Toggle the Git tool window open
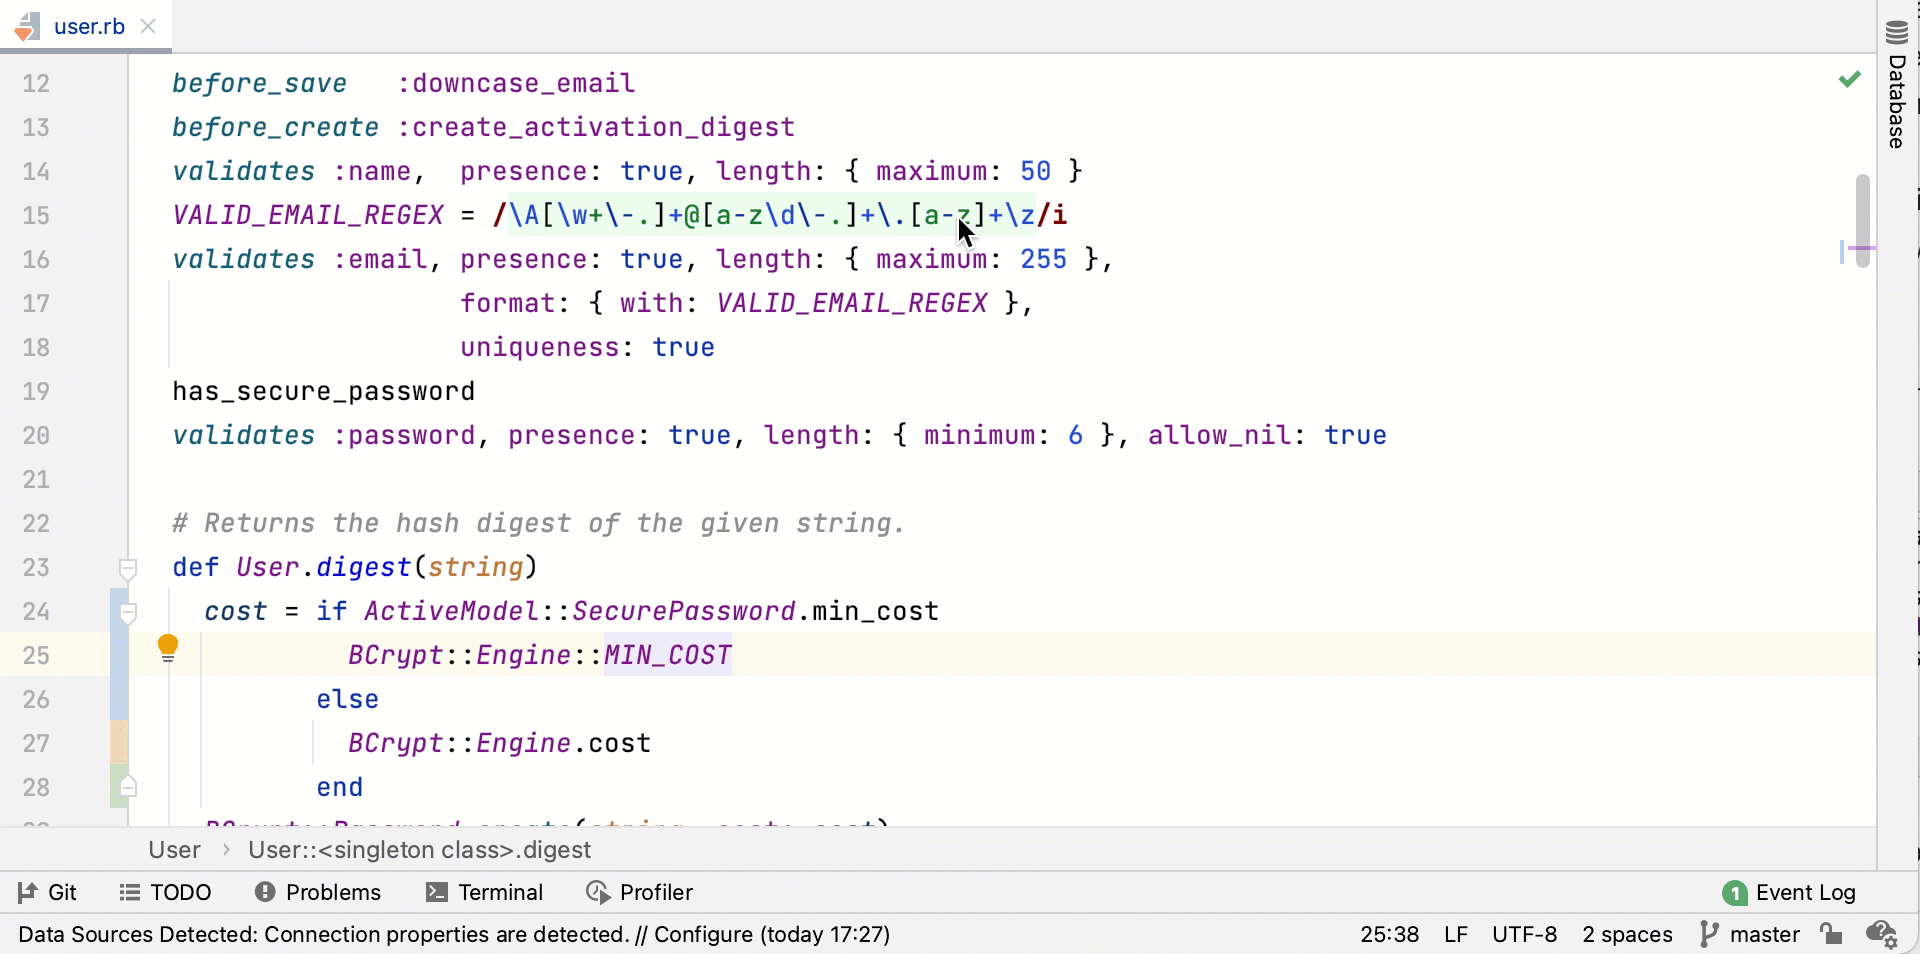This screenshot has height=954, width=1920. (x=47, y=892)
